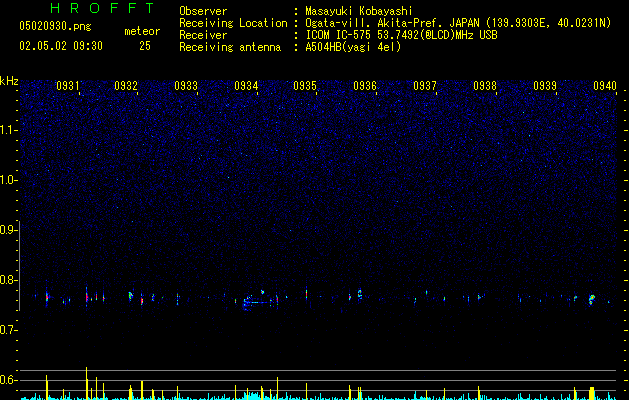Click the ICOM IC-575 receiver value

(x=401, y=35)
